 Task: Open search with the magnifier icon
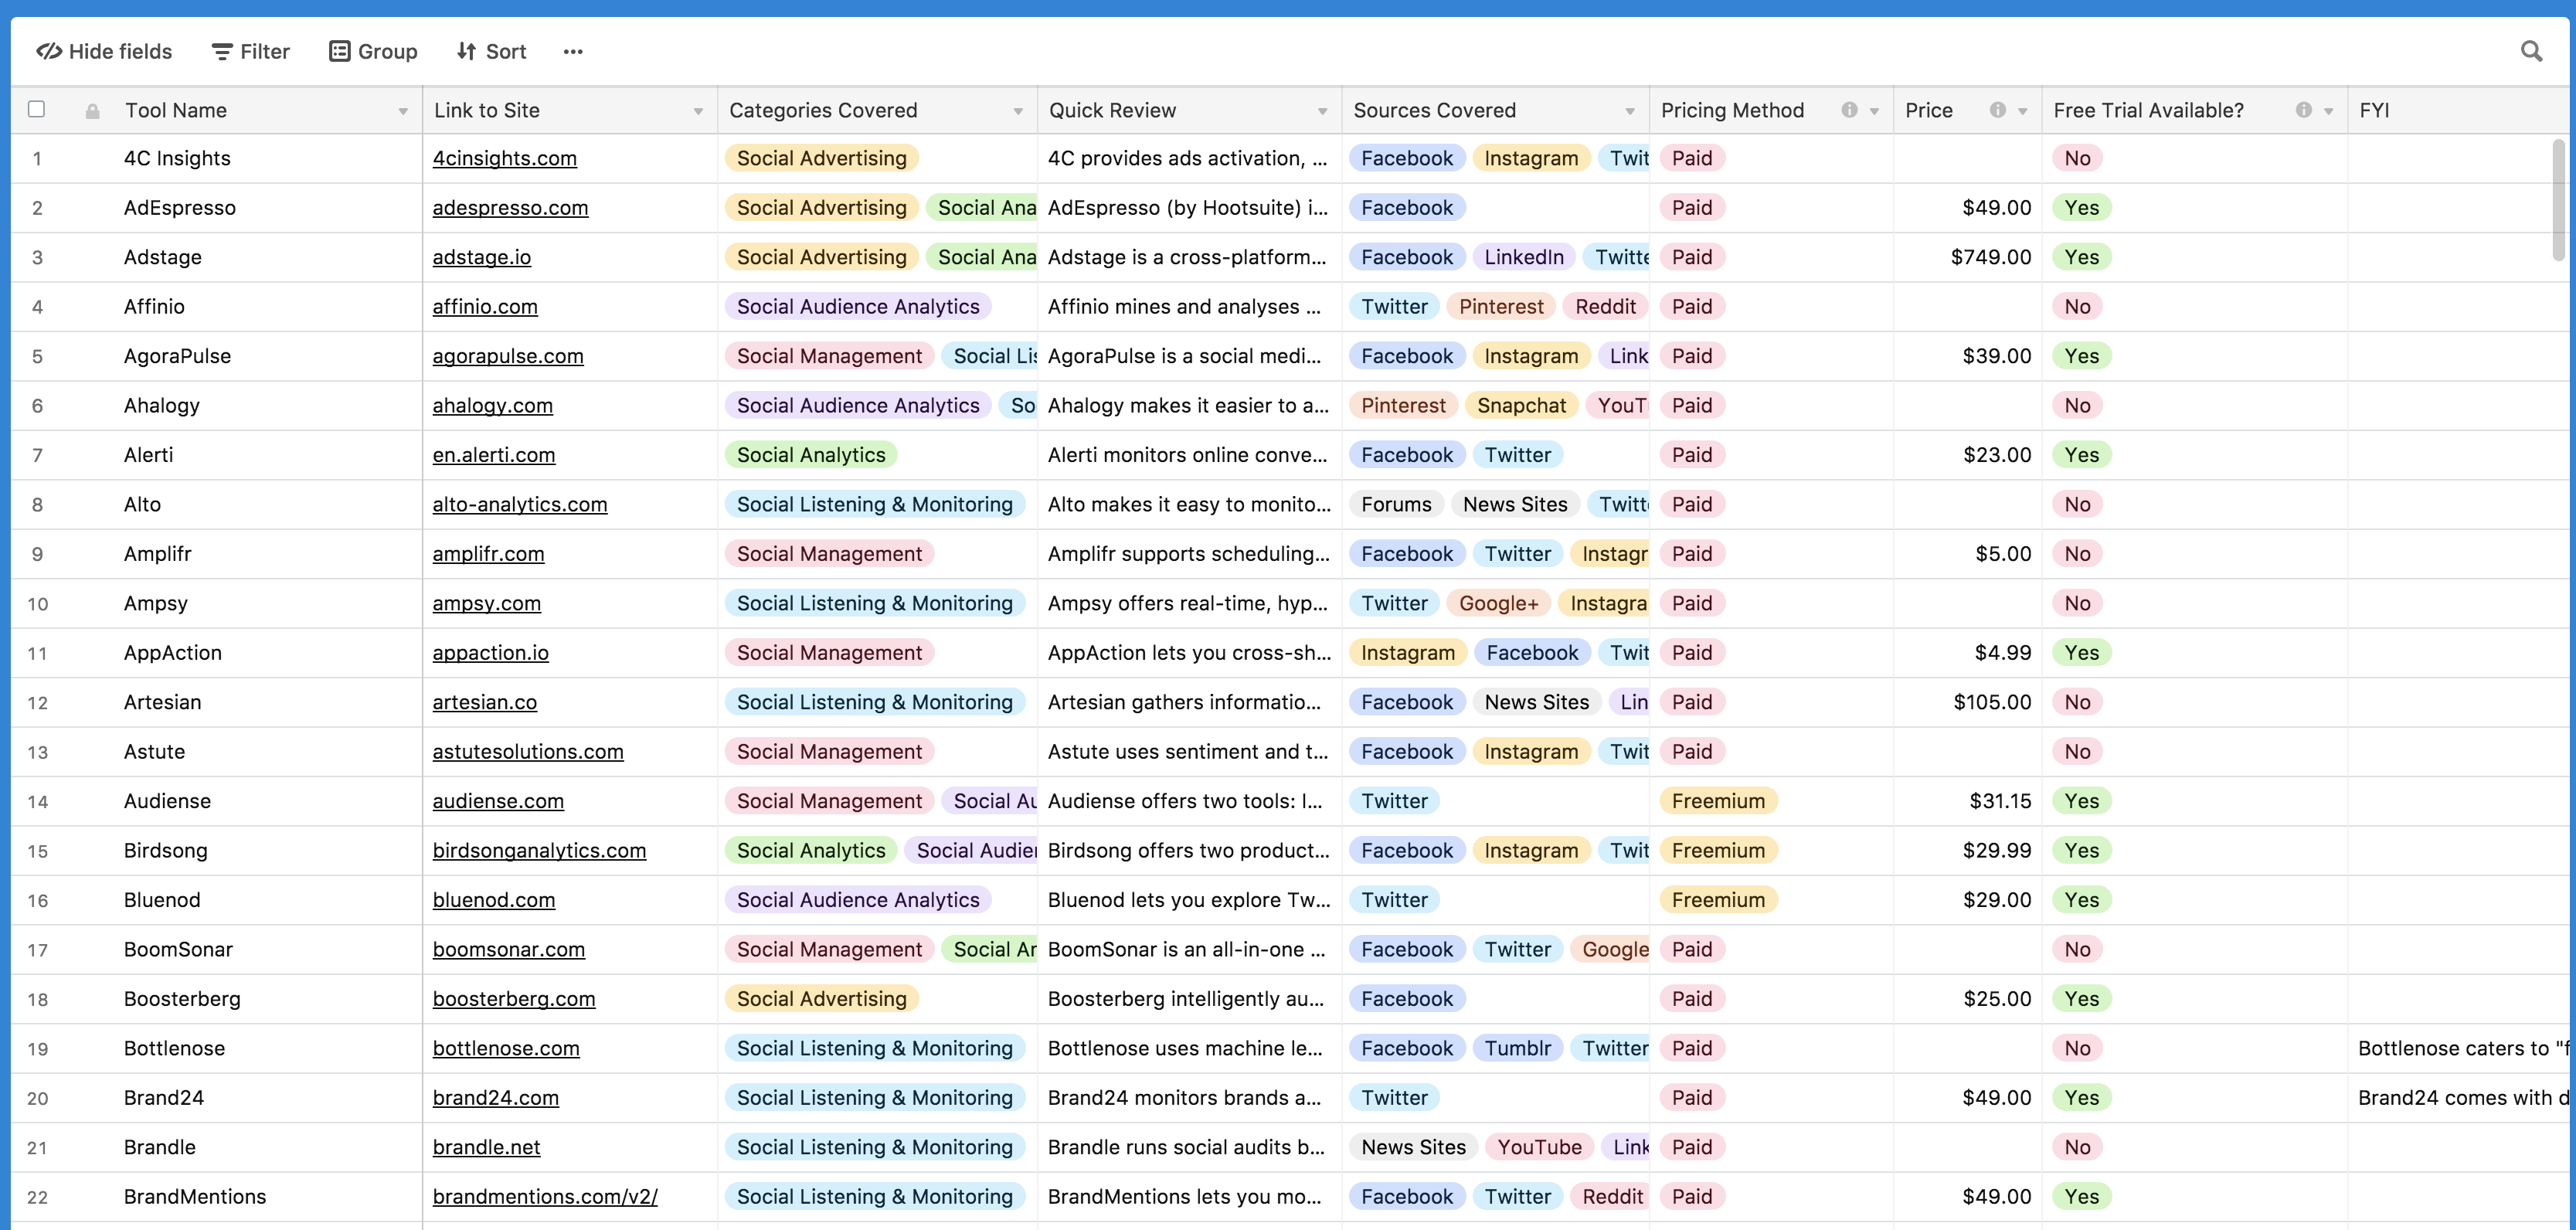[2532, 50]
